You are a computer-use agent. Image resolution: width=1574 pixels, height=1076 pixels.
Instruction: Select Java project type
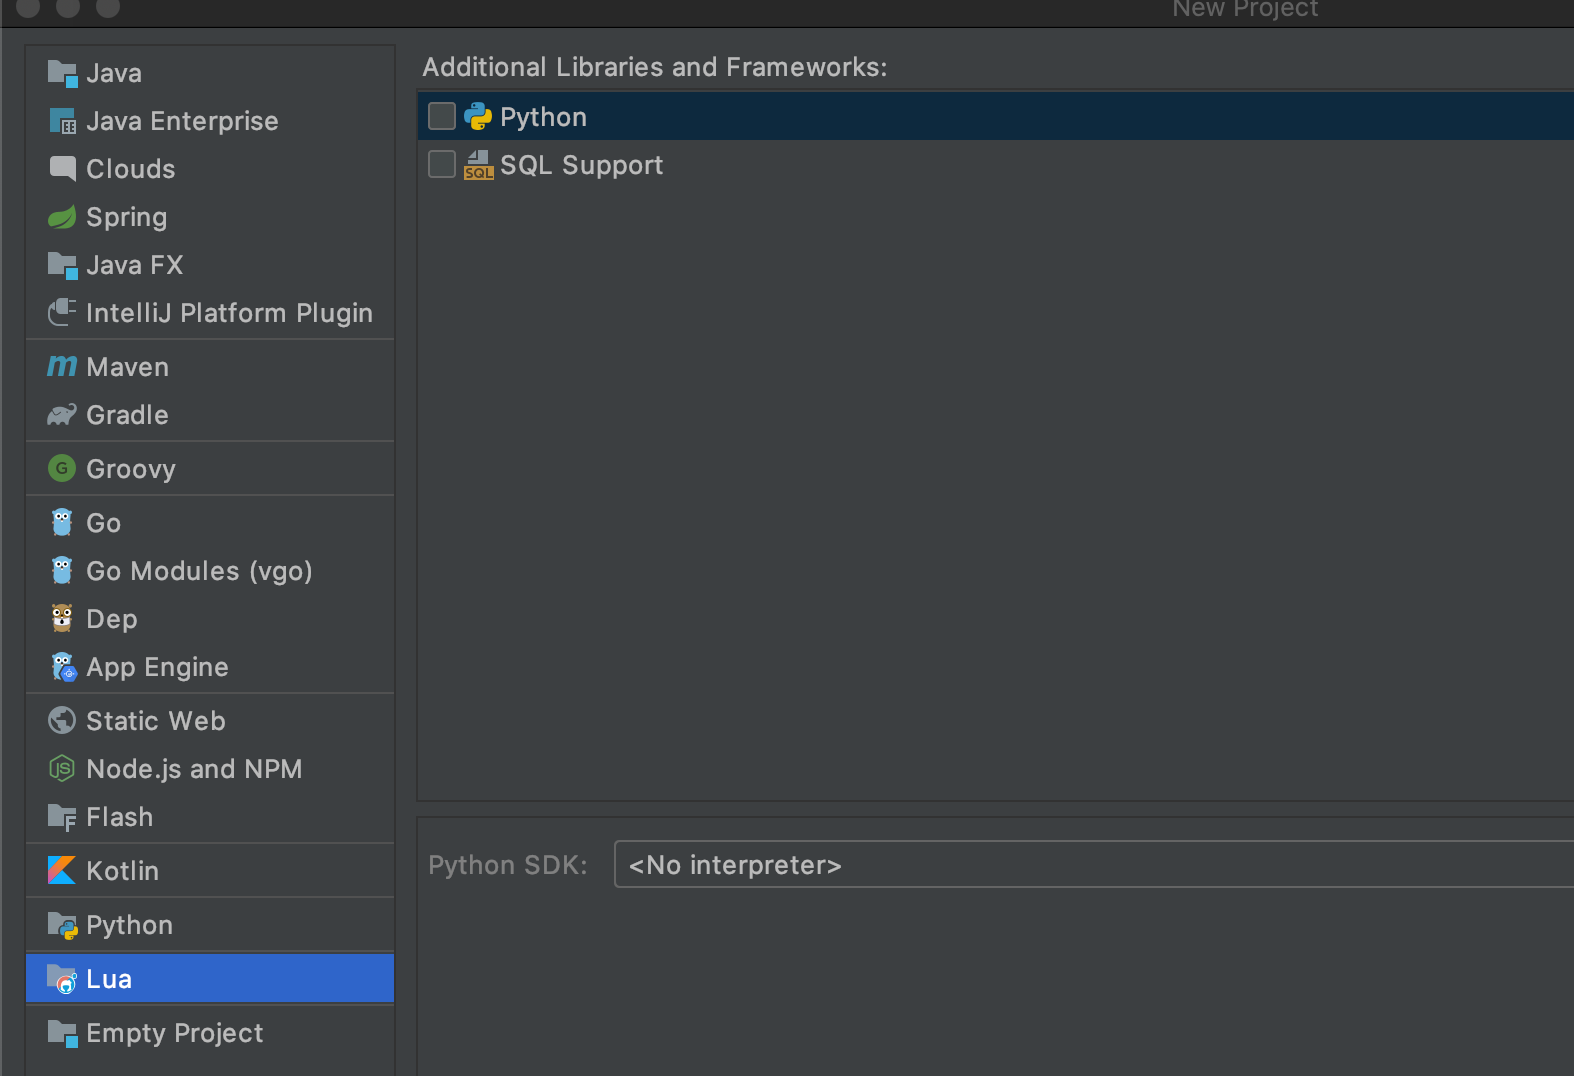pos(210,73)
